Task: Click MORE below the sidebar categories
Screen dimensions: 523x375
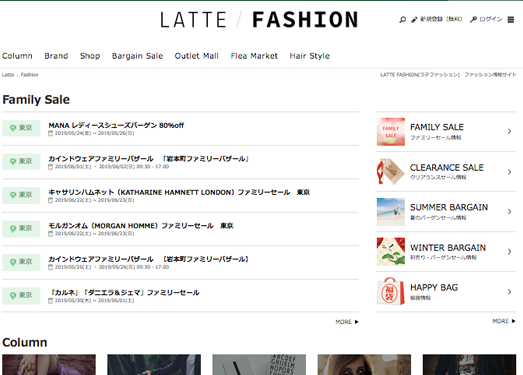Action: pyautogui.click(x=504, y=321)
